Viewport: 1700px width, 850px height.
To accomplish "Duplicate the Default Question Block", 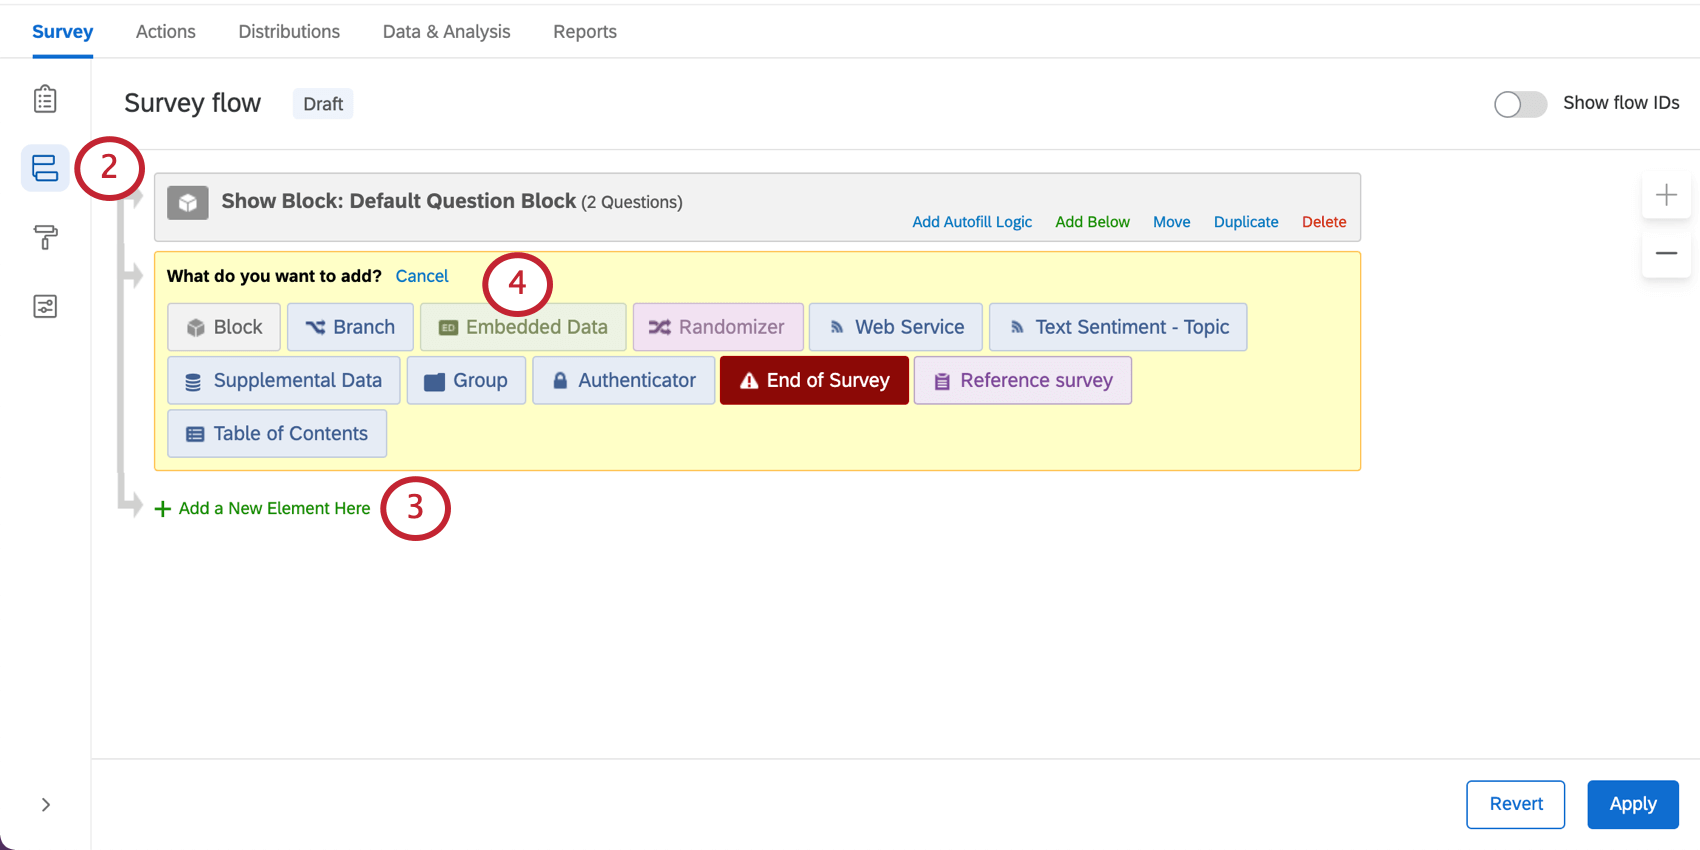I will 1246,222.
